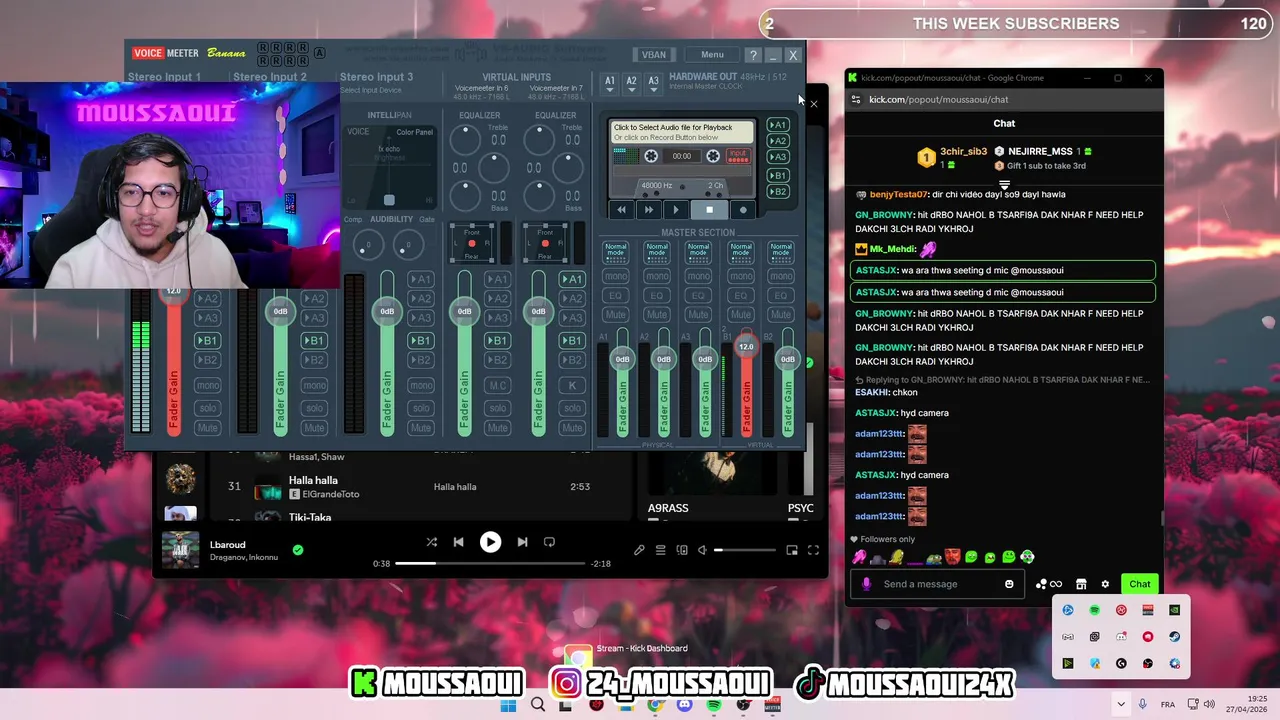This screenshot has width=1280, height=720.
Task: Click the green saved checkmark beside Lbaroud
Action: tap(298, 550)
